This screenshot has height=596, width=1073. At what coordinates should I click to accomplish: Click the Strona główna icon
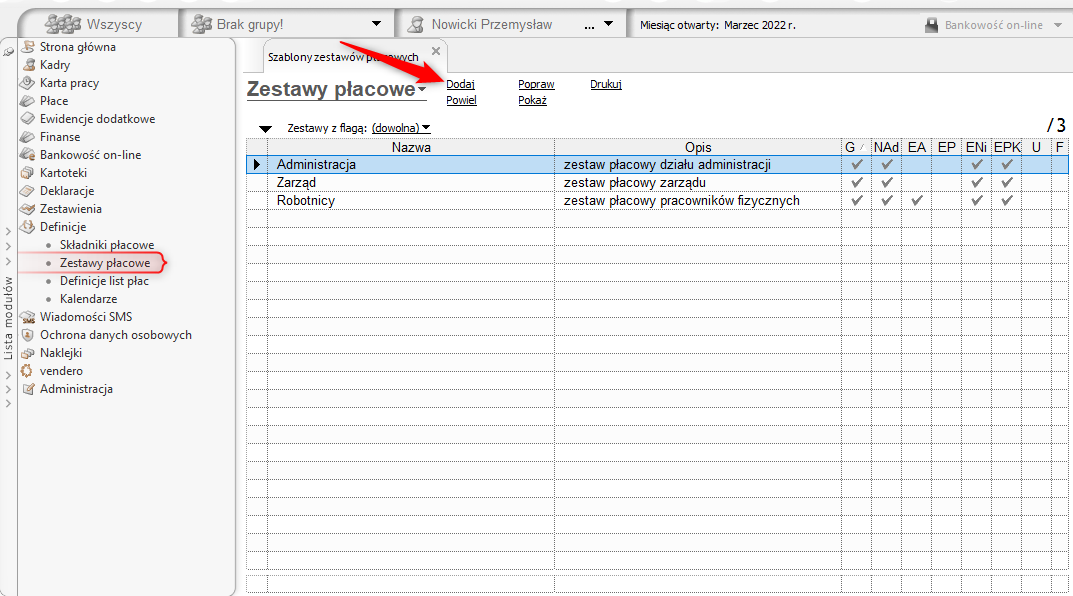click(27, 47)
